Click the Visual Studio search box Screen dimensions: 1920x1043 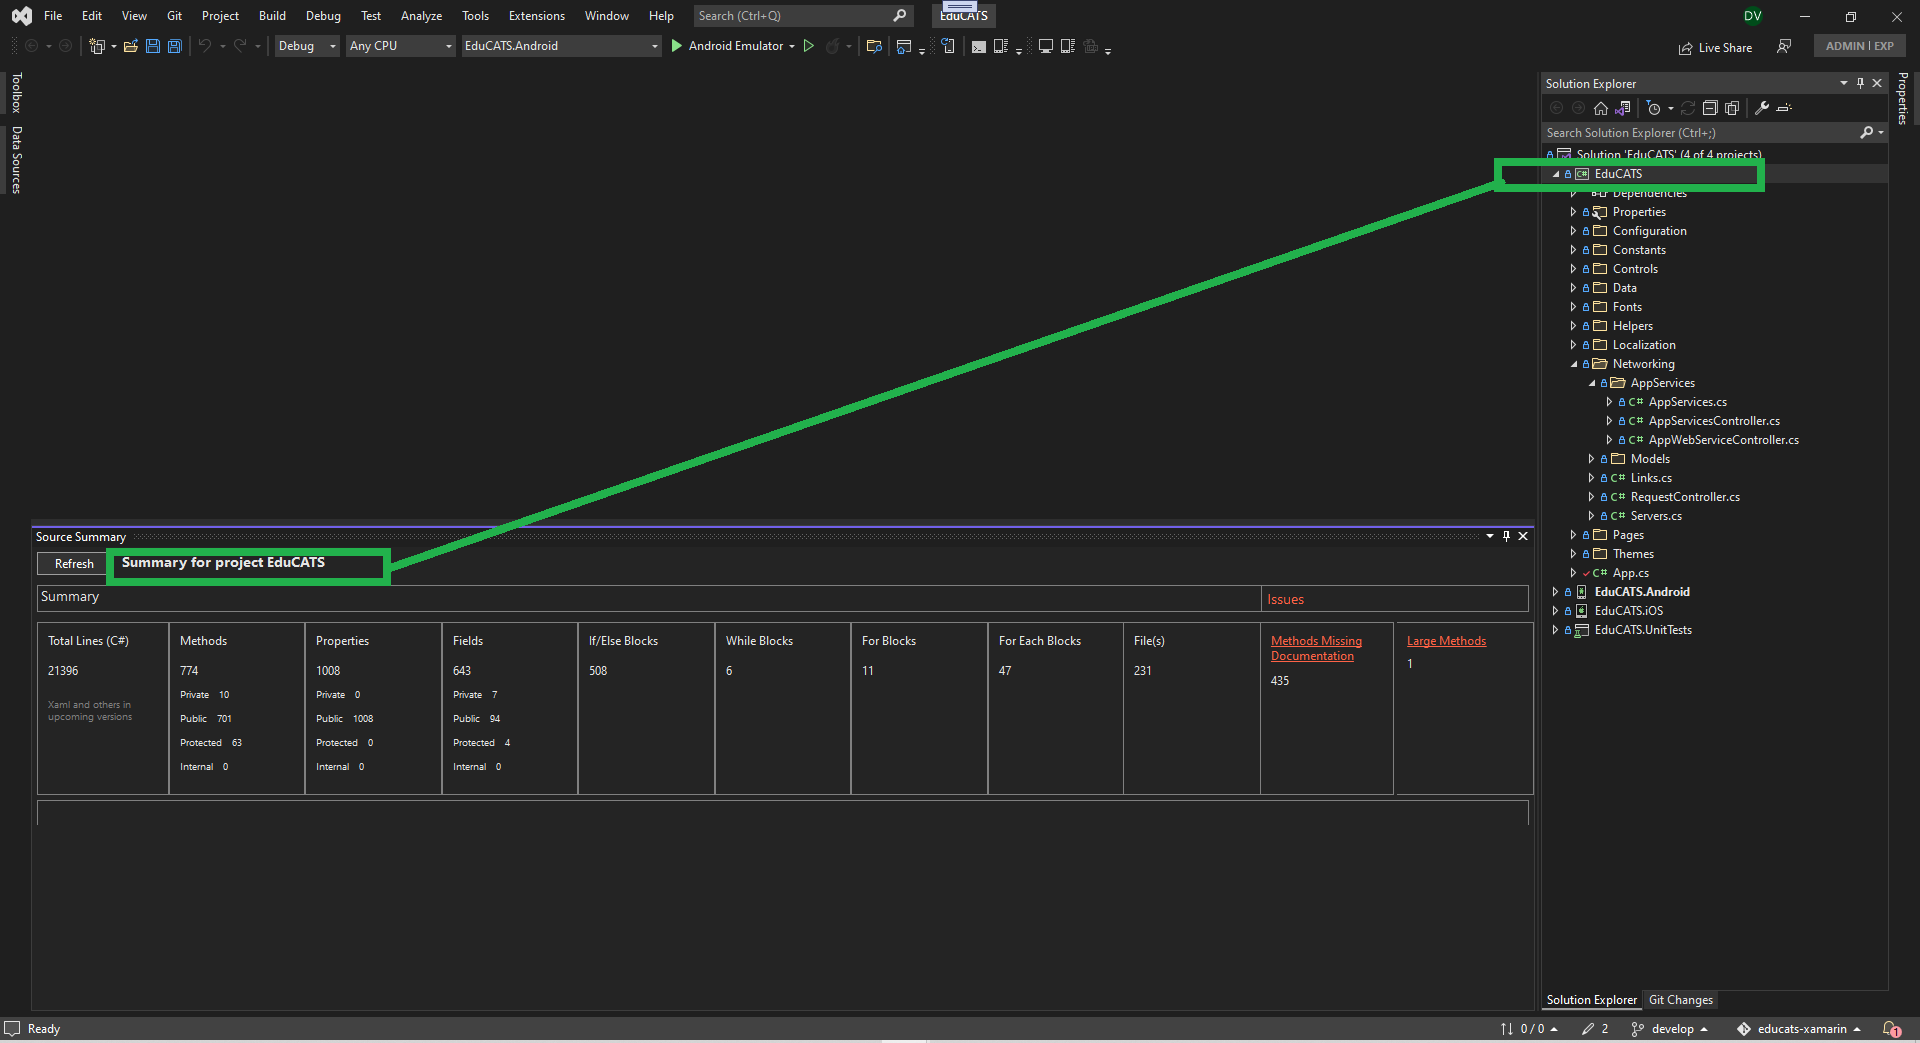pyautogui.click(x=803, y=16)
